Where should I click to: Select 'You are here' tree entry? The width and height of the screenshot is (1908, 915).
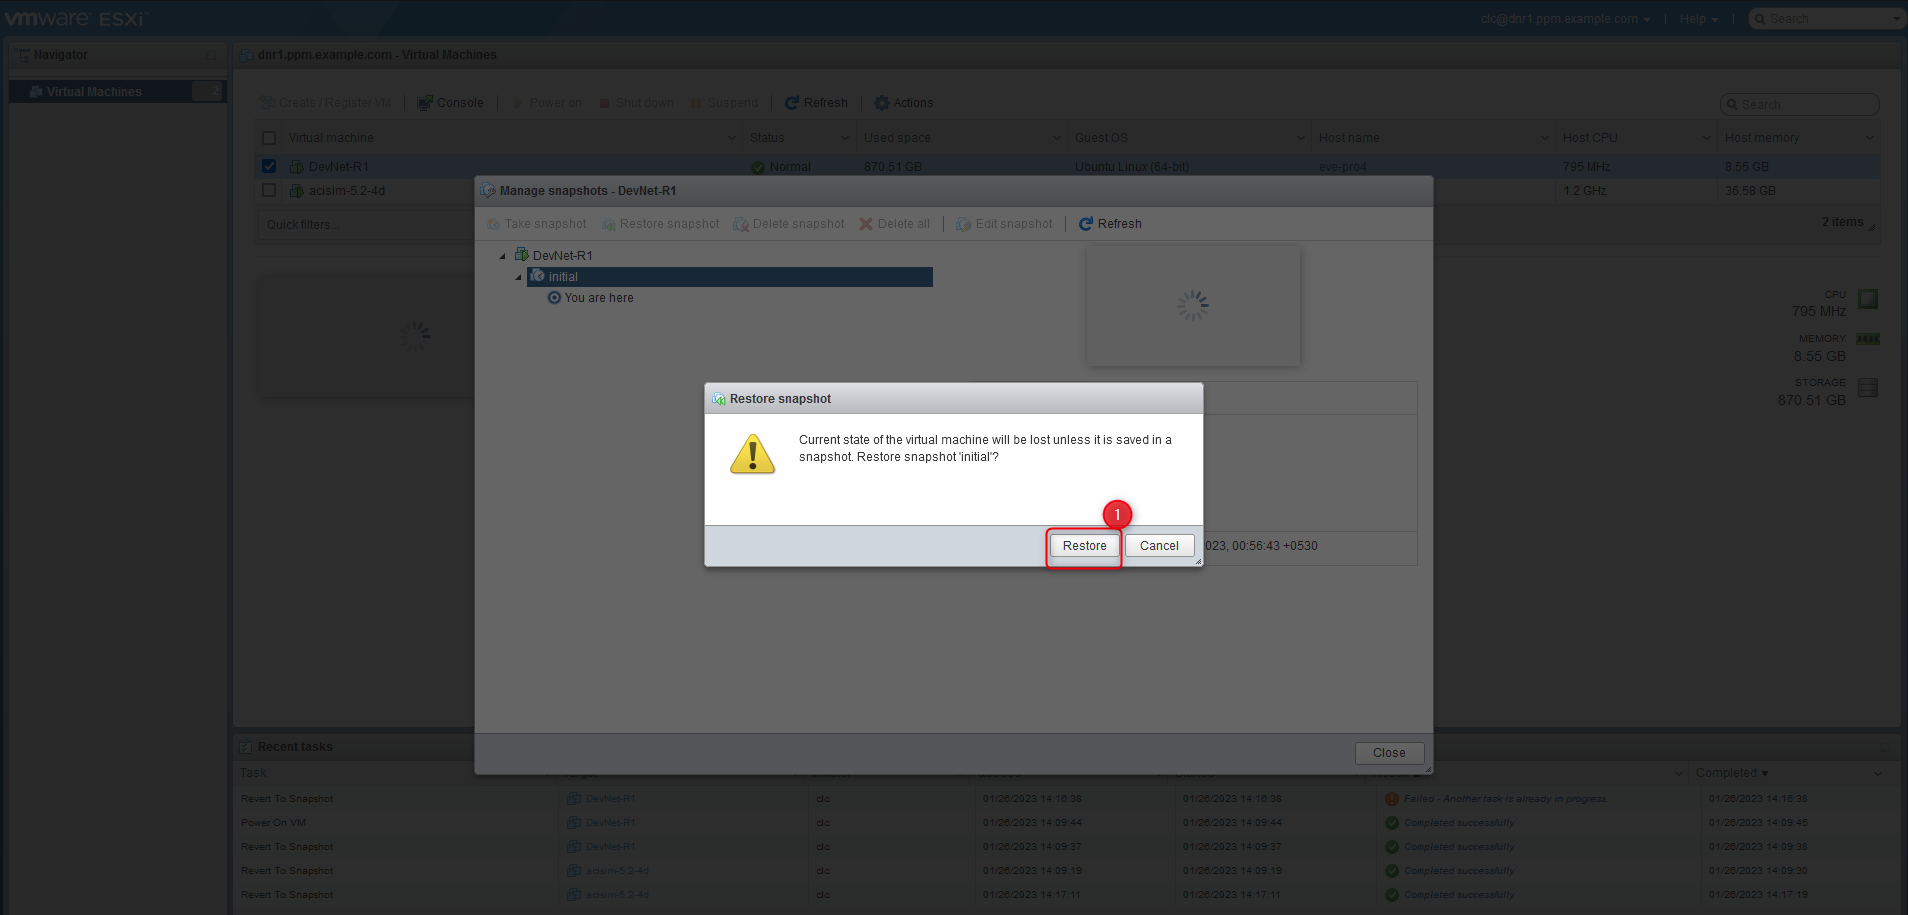pos(590,298)
